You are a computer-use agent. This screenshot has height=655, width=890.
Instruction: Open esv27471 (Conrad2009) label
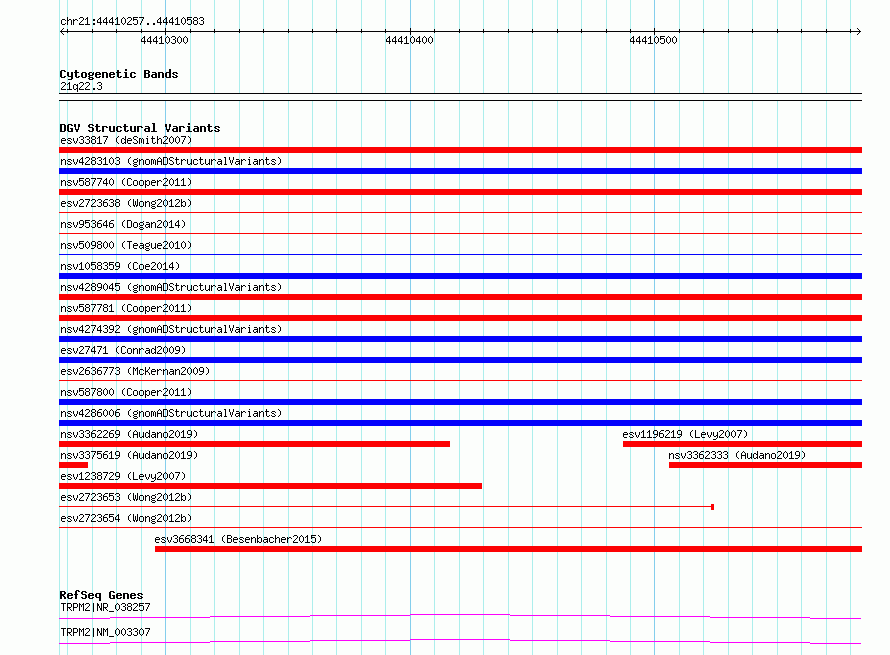point(123,350)
